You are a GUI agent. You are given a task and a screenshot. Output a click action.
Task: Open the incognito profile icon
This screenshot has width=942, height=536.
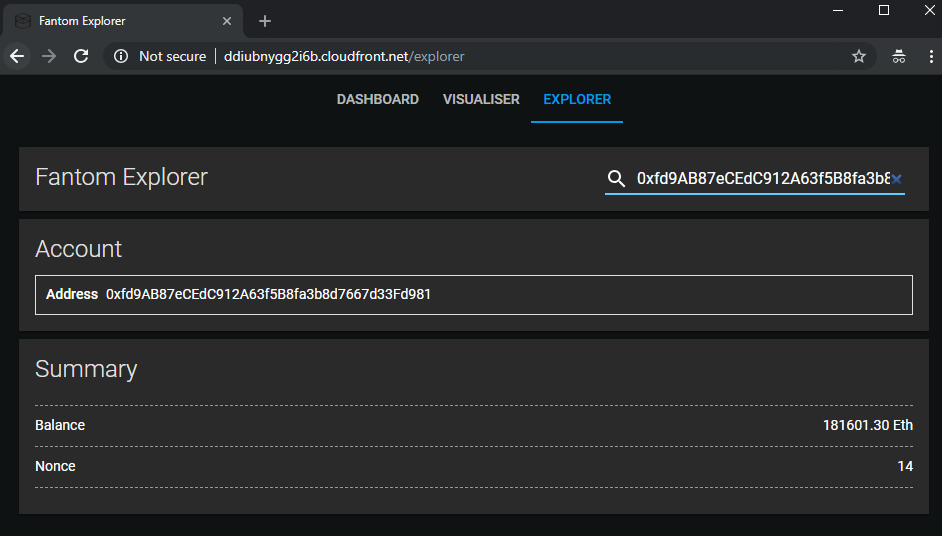point(899,56)
